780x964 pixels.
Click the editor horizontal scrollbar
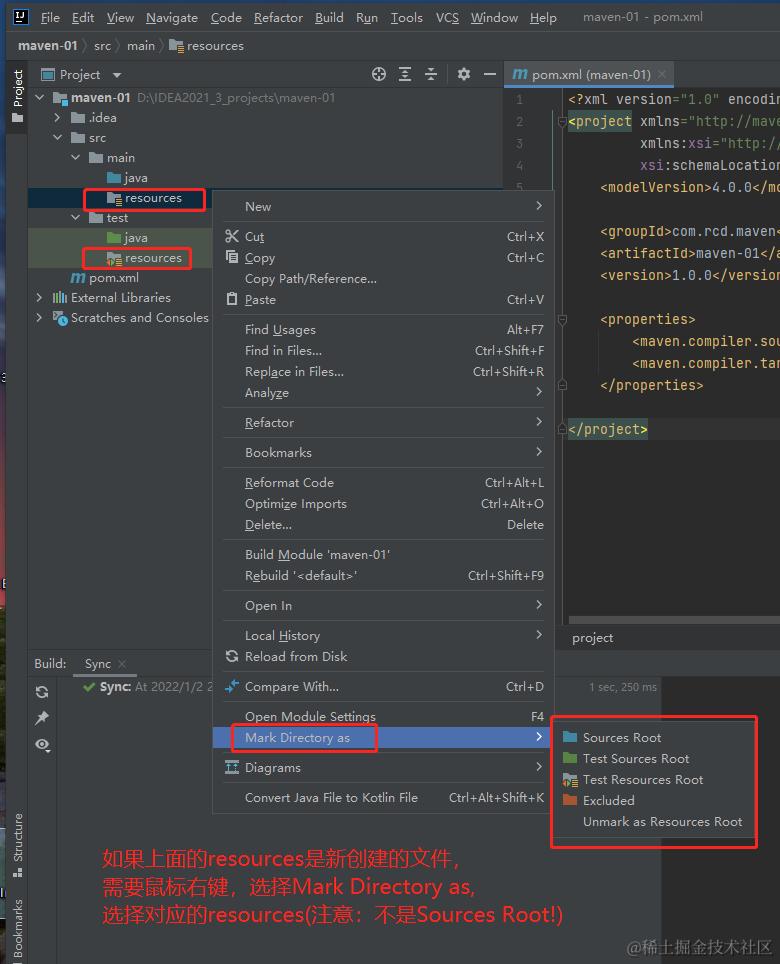click(674, 620)
